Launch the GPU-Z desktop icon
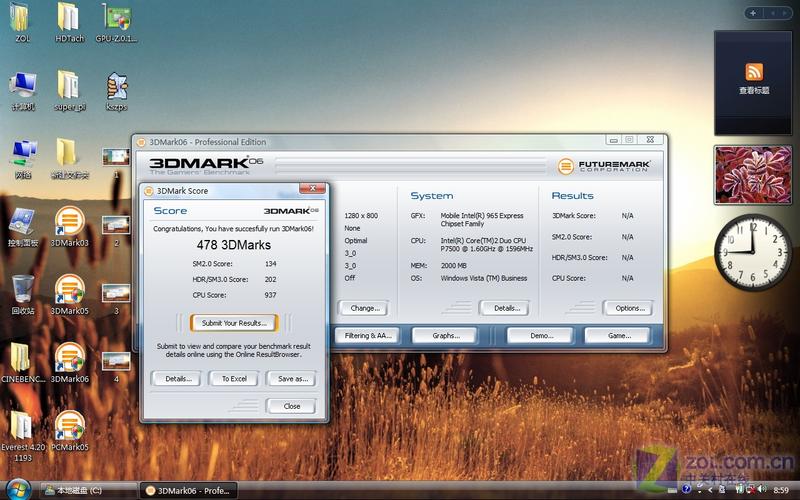The width and height of the screenshot is (800, 500). (x=116, y=22)
